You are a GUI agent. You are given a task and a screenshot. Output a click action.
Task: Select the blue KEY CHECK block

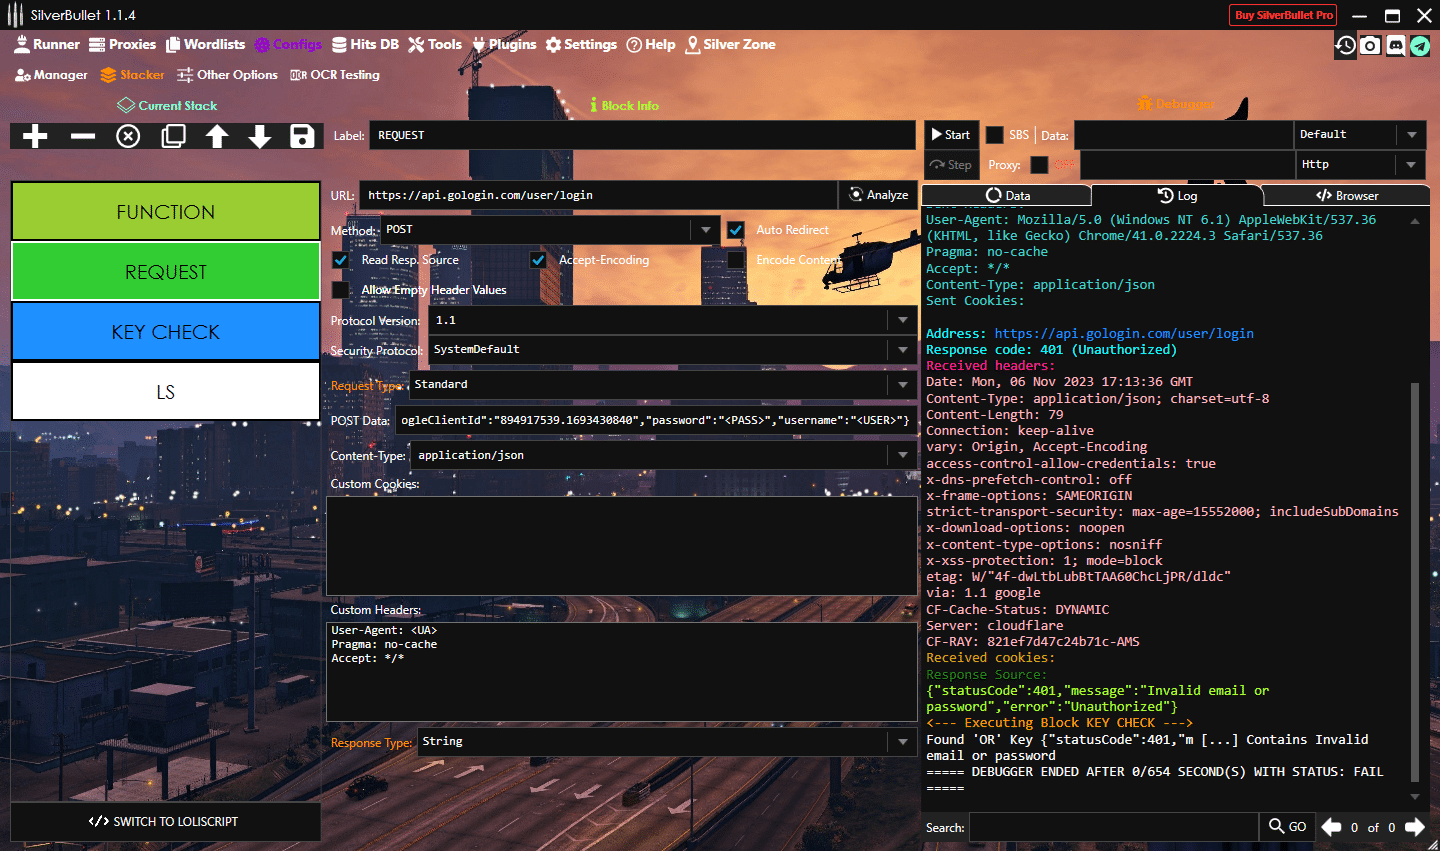point(165,332)
